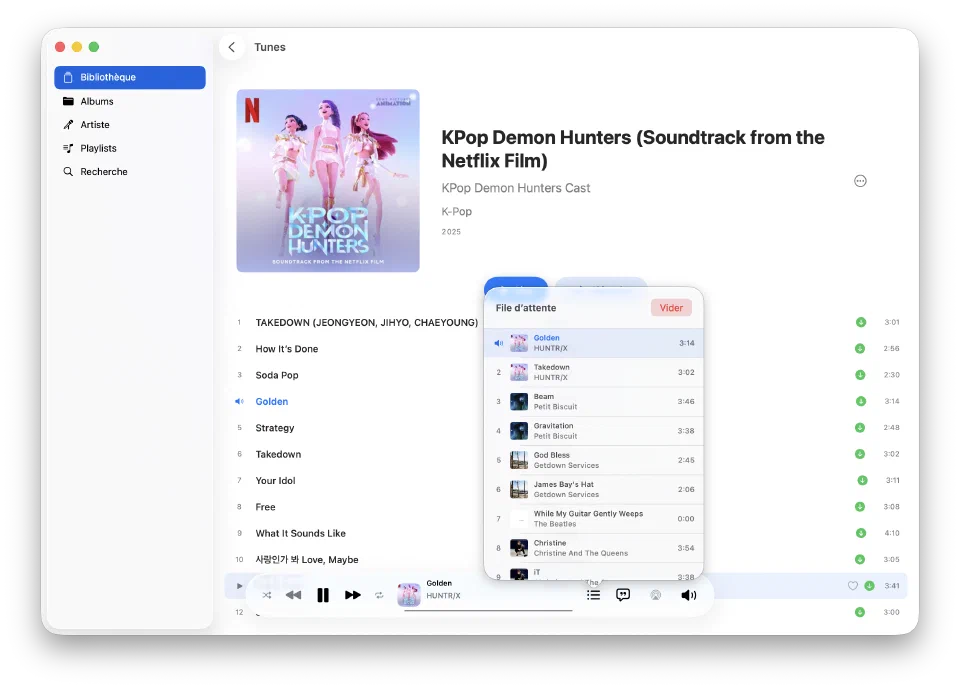Click download icon on the 3:41 row
The height and width of the screenshot is (689, 960).
click(869, 585)
